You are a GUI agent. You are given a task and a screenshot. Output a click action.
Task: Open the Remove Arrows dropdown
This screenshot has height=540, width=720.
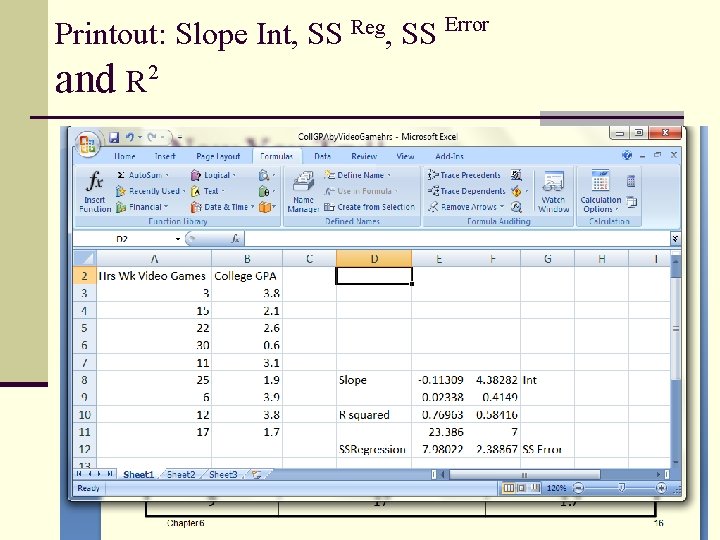tap(502, 207)
